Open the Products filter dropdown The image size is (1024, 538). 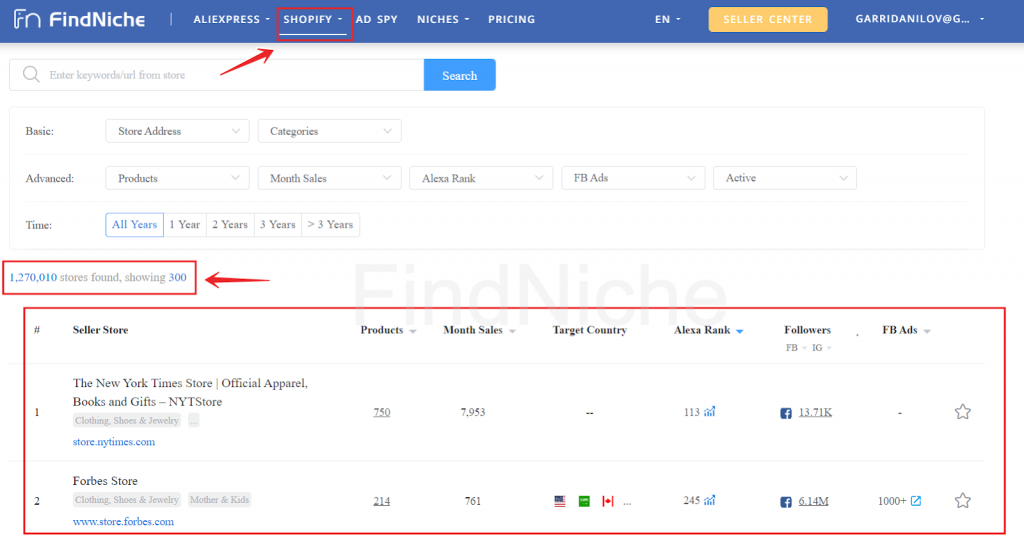177,178
